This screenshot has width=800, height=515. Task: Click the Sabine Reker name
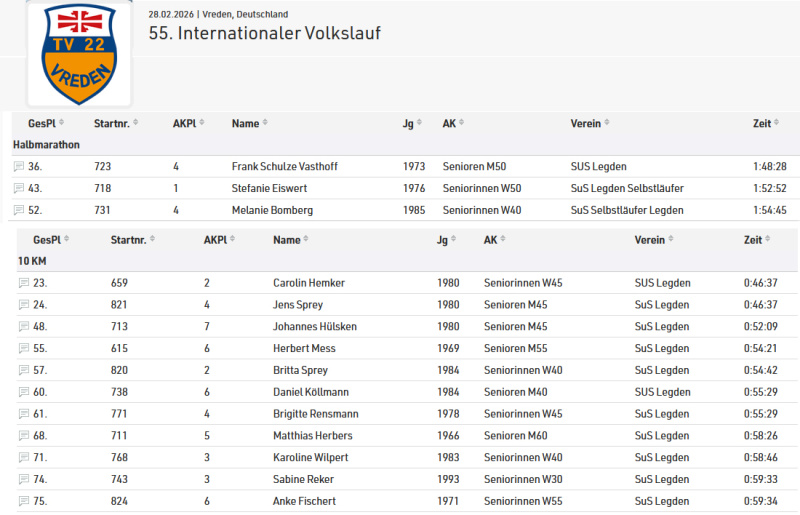(x=304, y=479)
